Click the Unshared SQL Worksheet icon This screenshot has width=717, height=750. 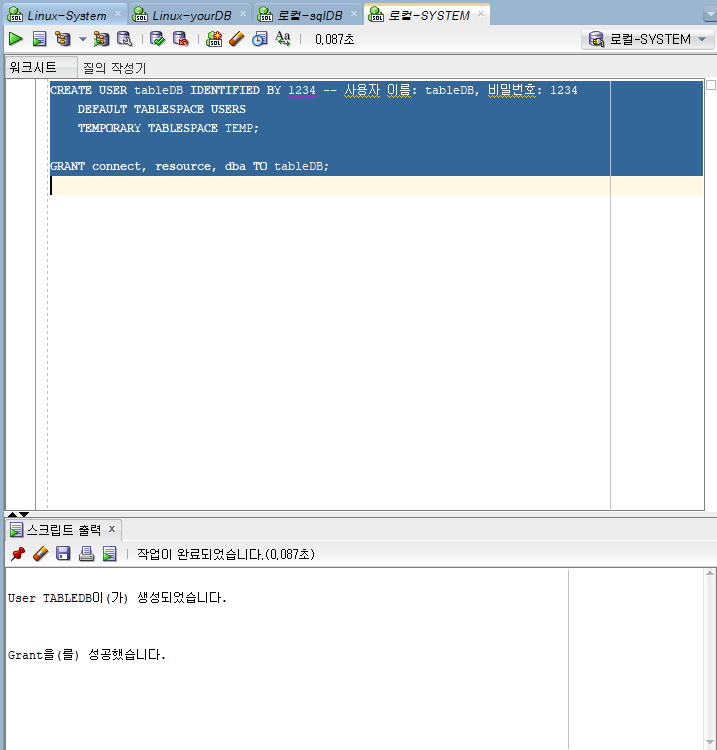[x=214, y=39]
